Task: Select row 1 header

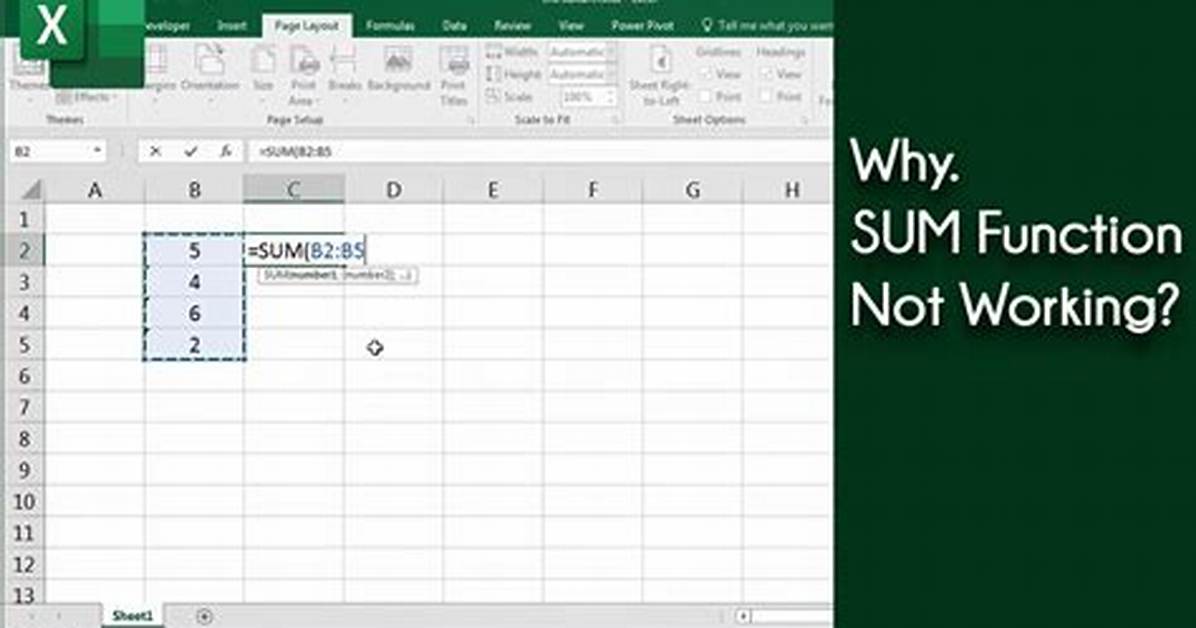Action: (24, 220)
